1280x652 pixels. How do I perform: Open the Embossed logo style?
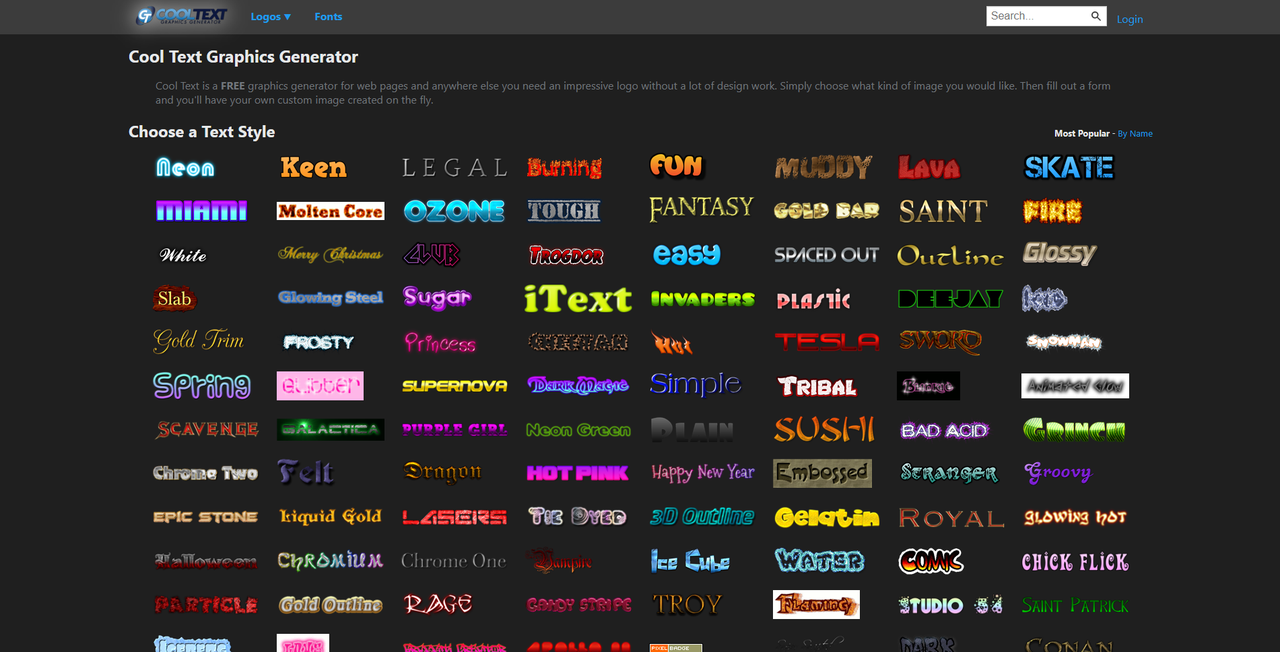pyautogui.click(x=822, y=473)
